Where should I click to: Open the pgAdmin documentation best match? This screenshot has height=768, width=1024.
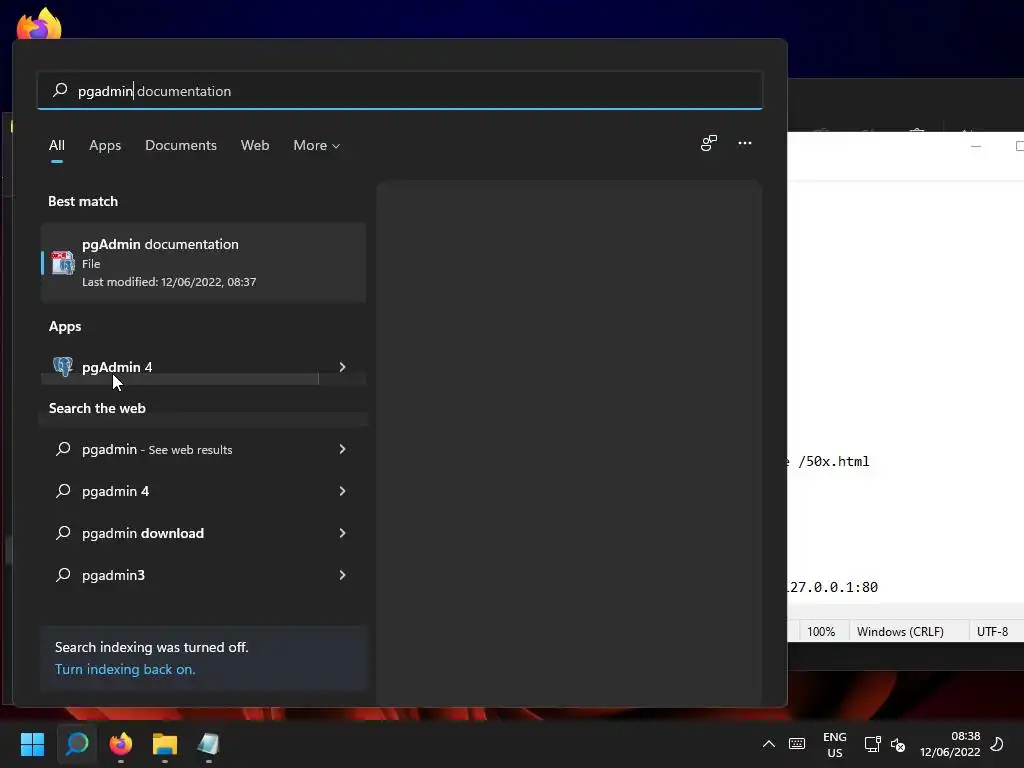pos(203,263)
